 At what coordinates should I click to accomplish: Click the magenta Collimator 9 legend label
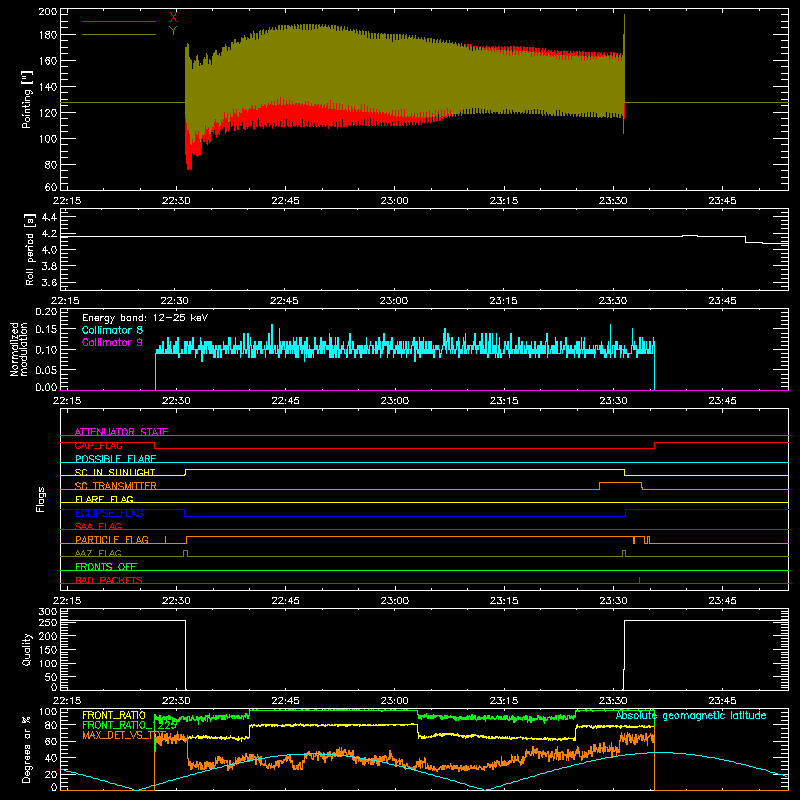pos(112,342)
